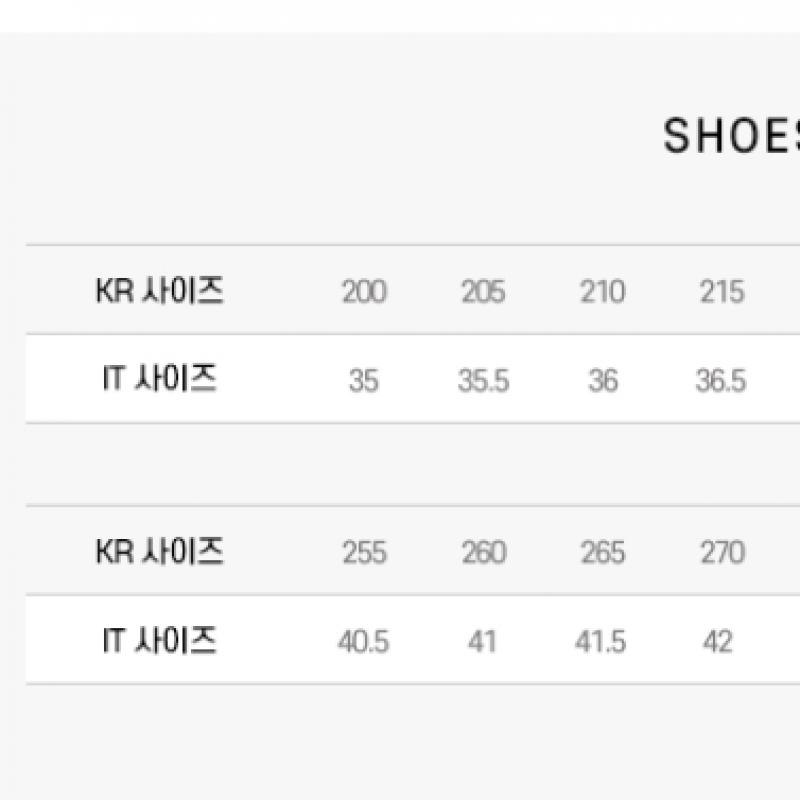The width and height of the screenshot is (800, 800).
Task: Click the SHOES heading text
Action: click(732, 137)
